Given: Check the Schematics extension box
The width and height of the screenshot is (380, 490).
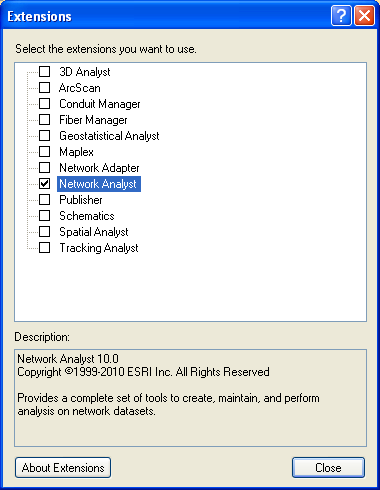Looking at the screenshot, I should click(x=44, y=215).
